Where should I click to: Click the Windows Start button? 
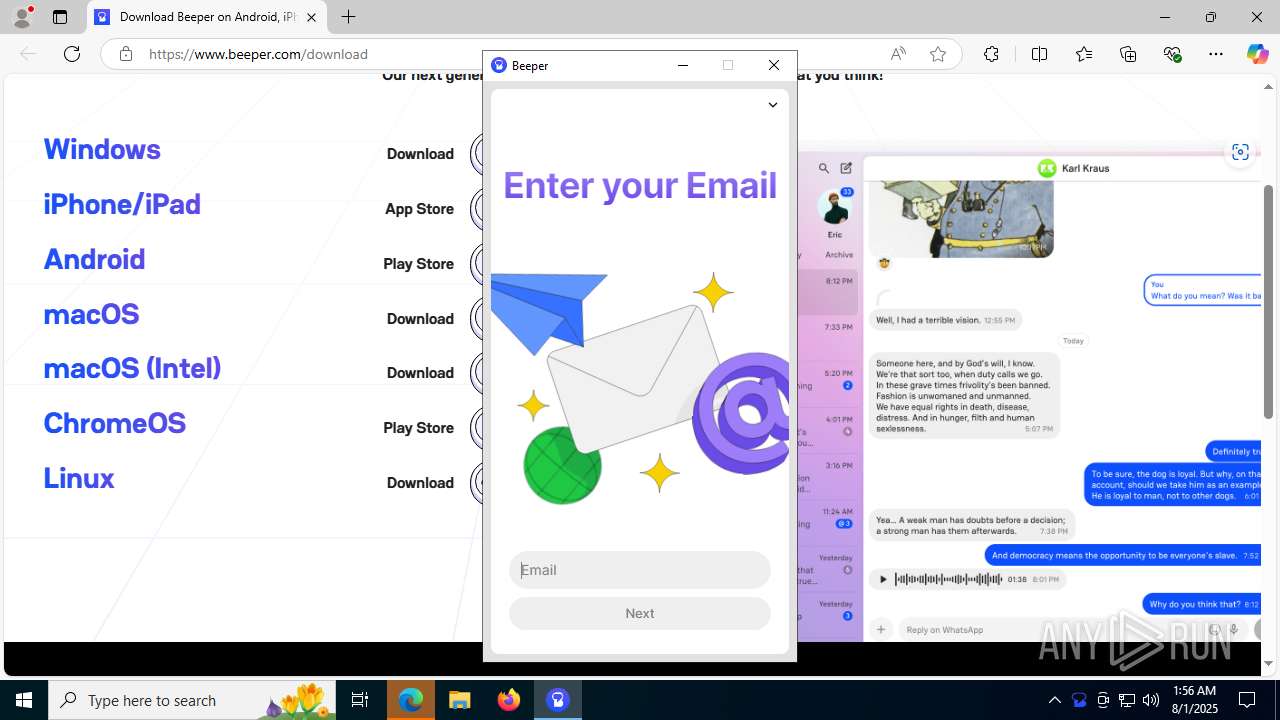click(x=24, y=700)
